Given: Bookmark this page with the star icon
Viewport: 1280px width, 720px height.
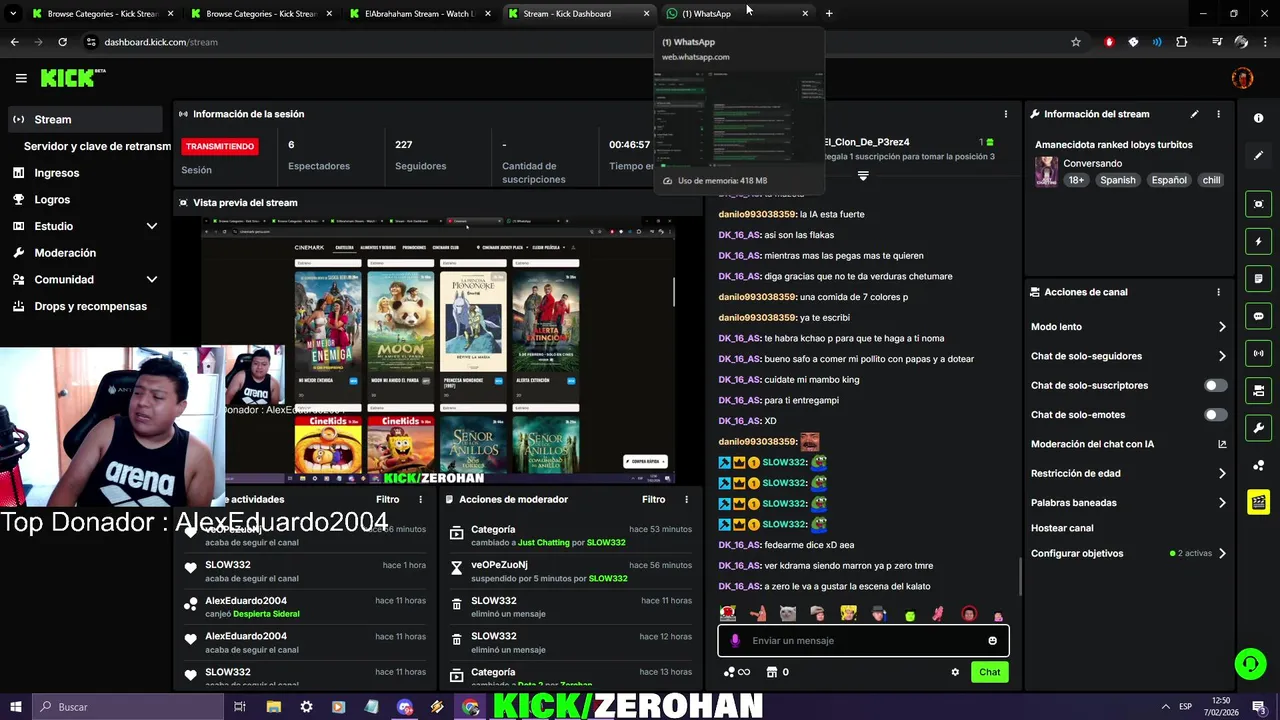Looking at the screenshot, I should (x=1076, y=42).
